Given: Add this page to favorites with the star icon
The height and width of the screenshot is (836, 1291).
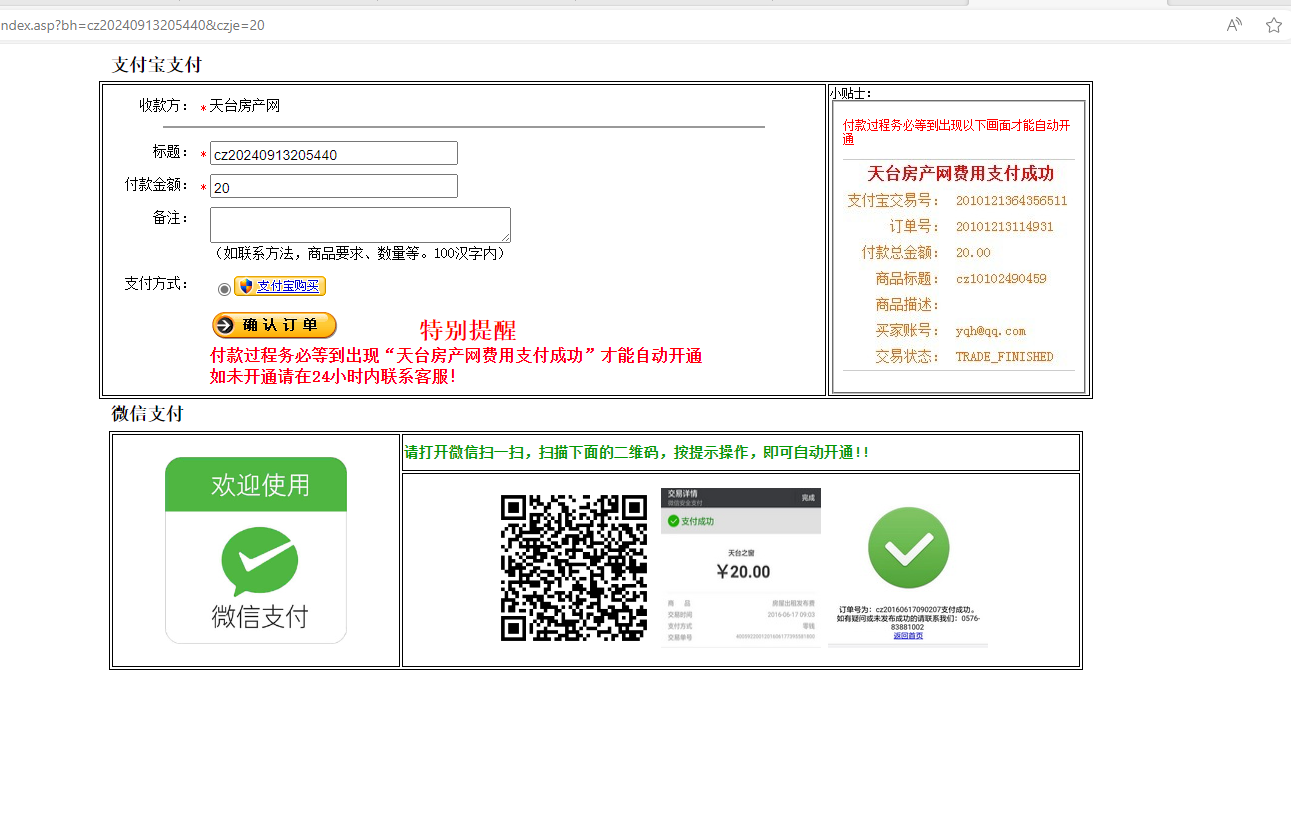Looking at the screenshot, I should click(1274, 25).
